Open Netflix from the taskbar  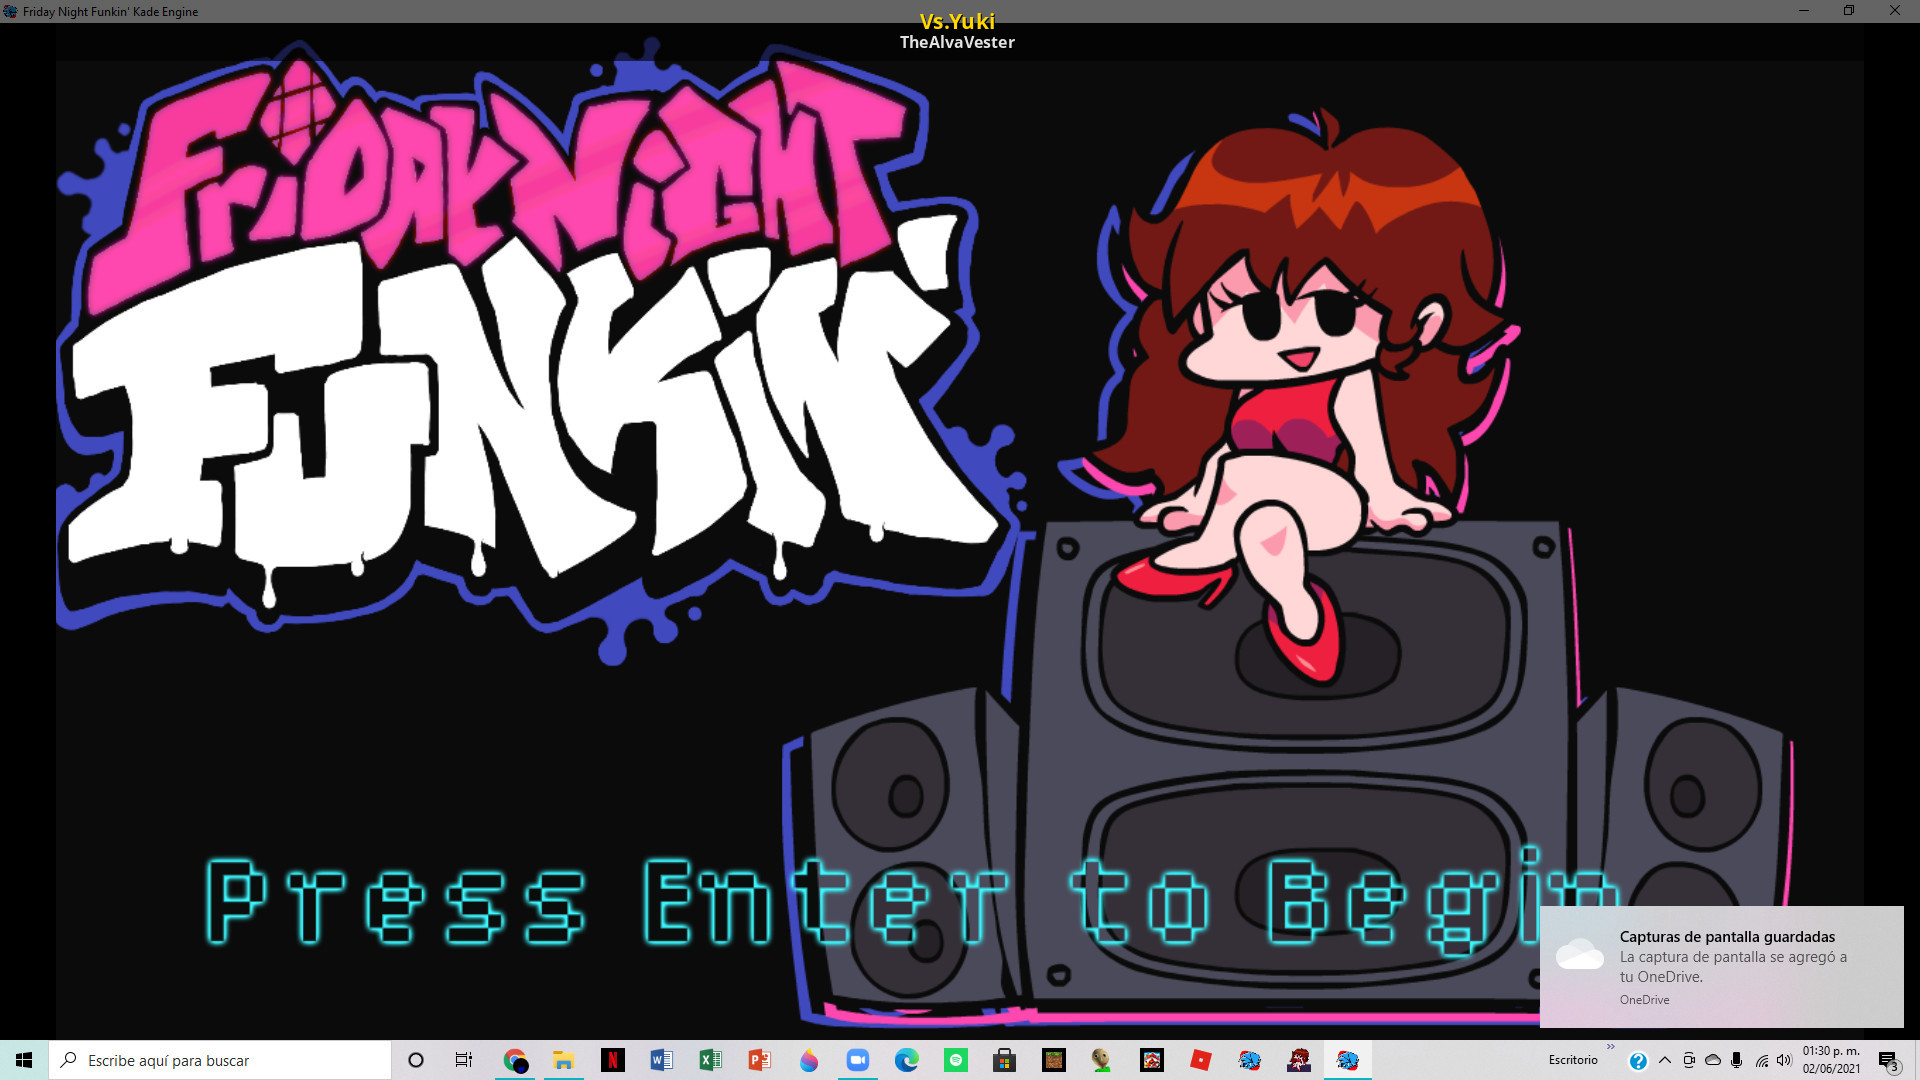coord(613,1060)
